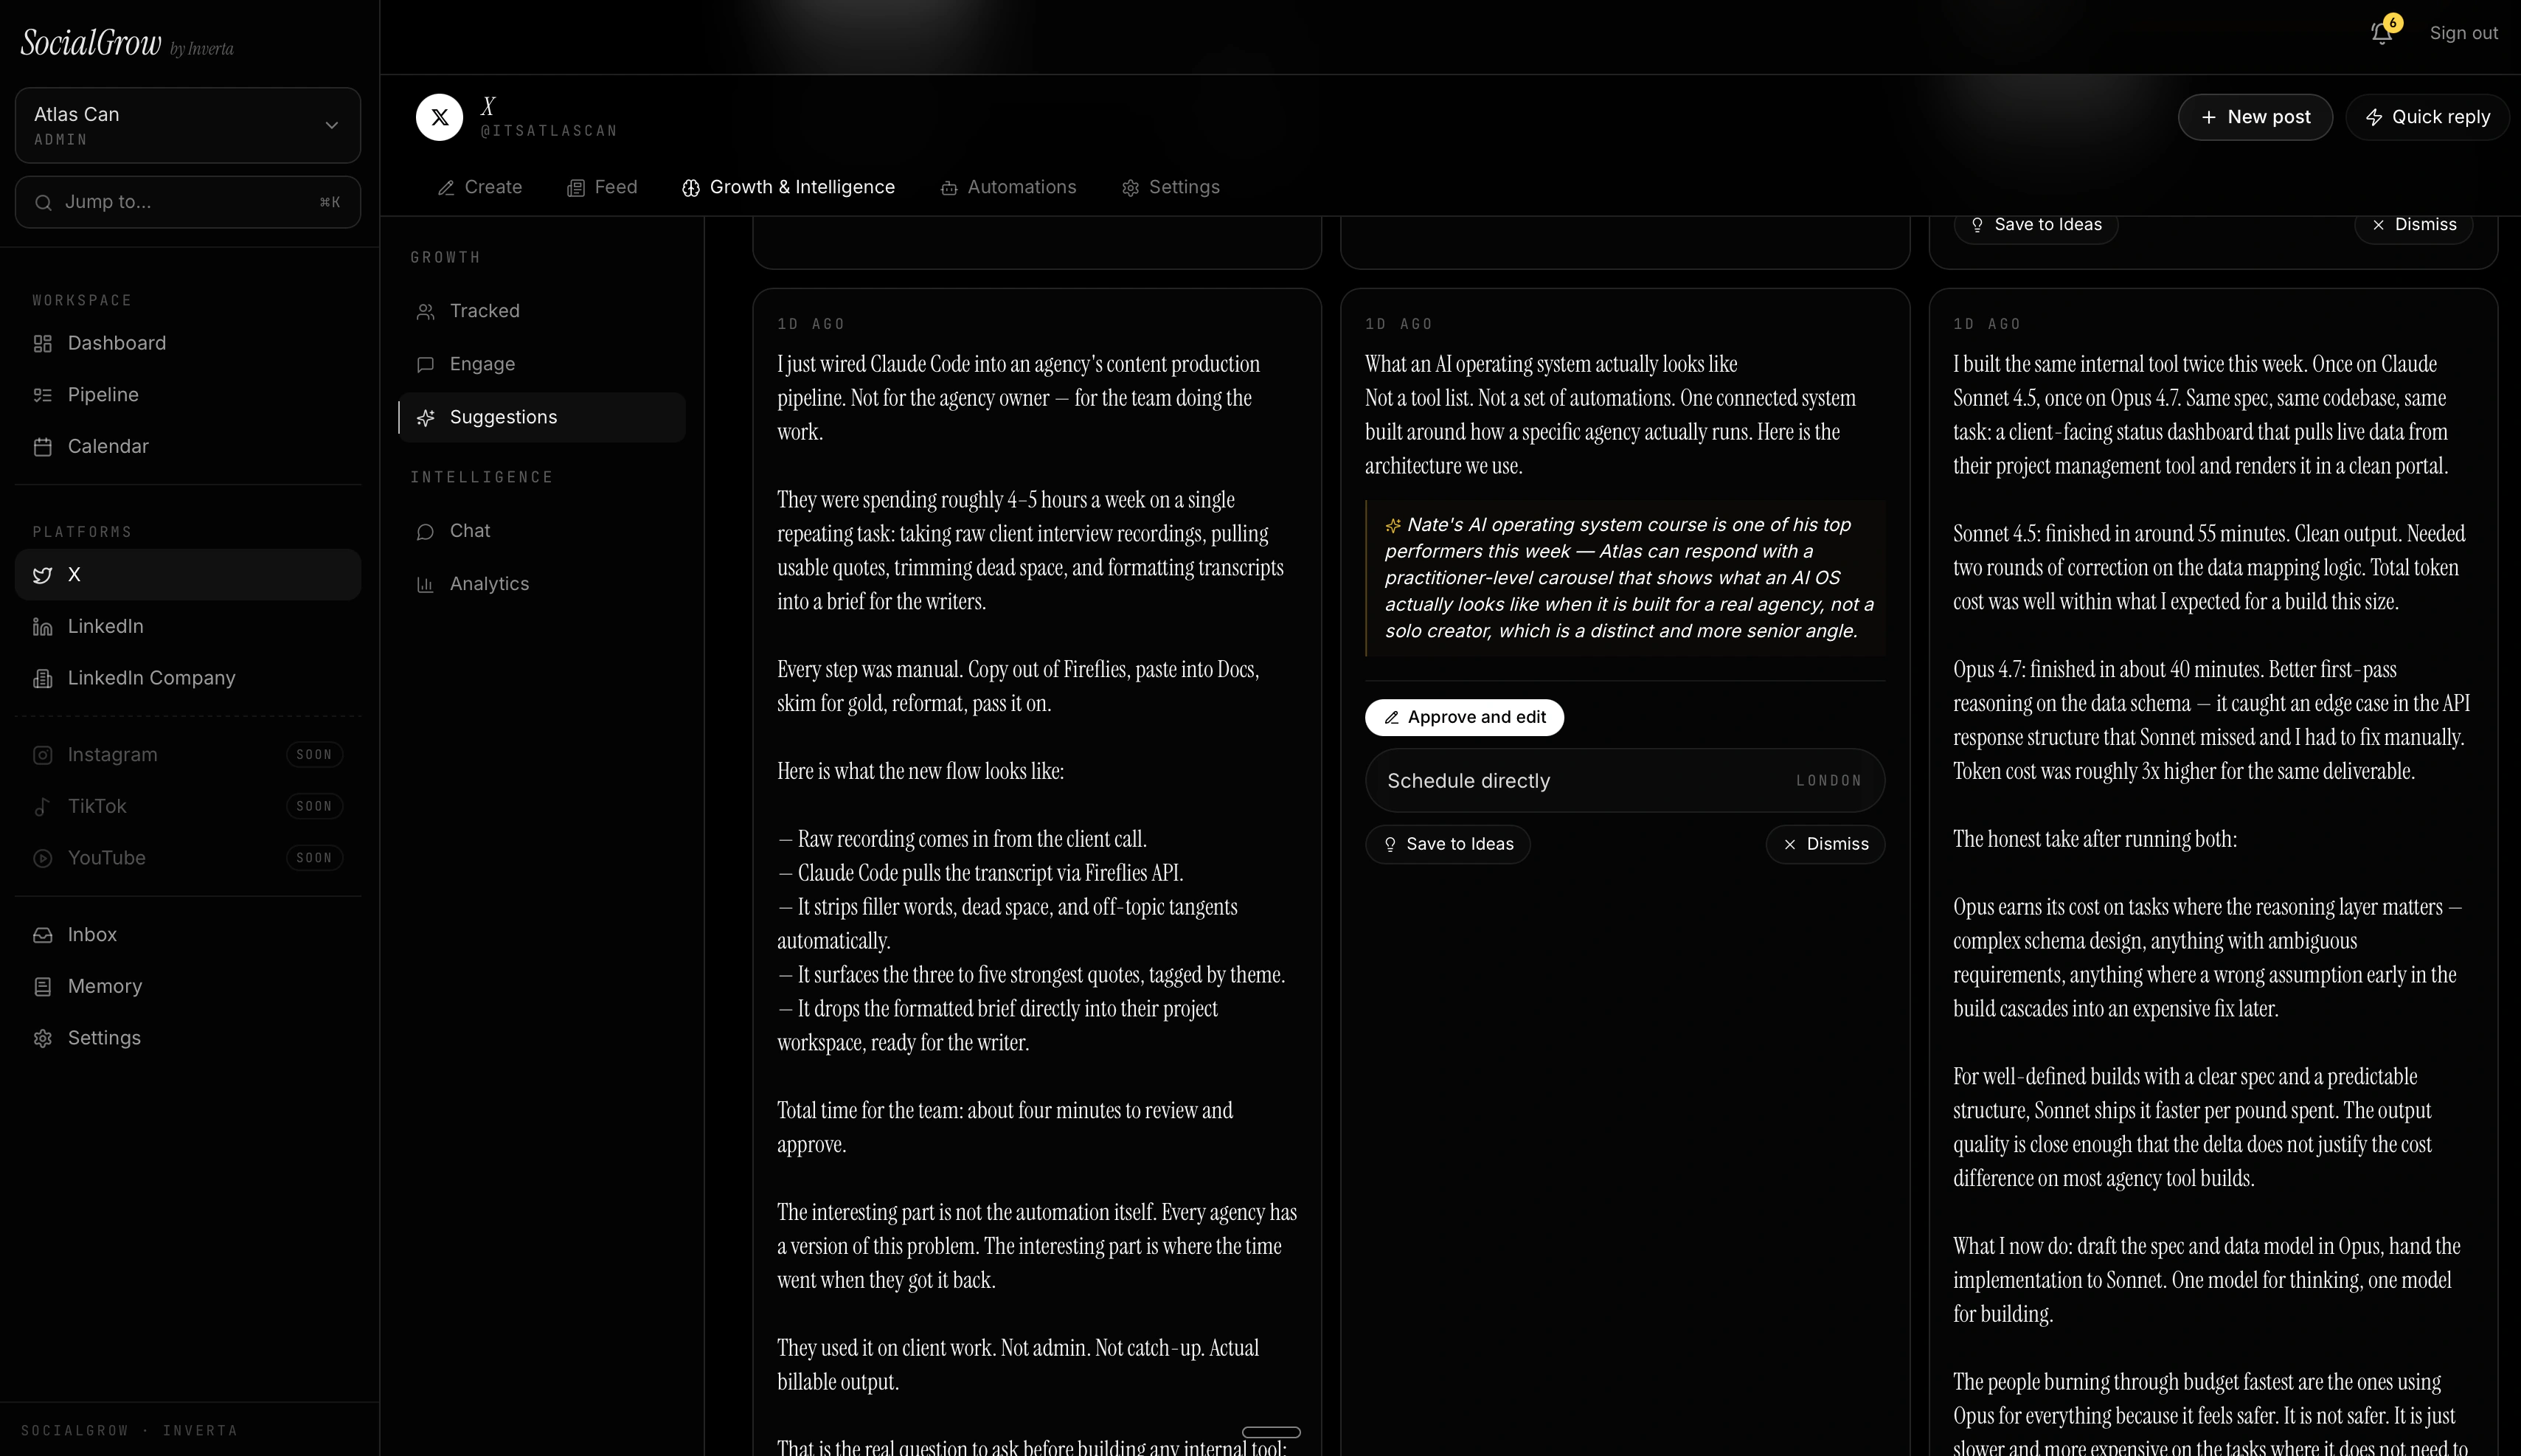Click the Analytics bar chart icon

425,585
